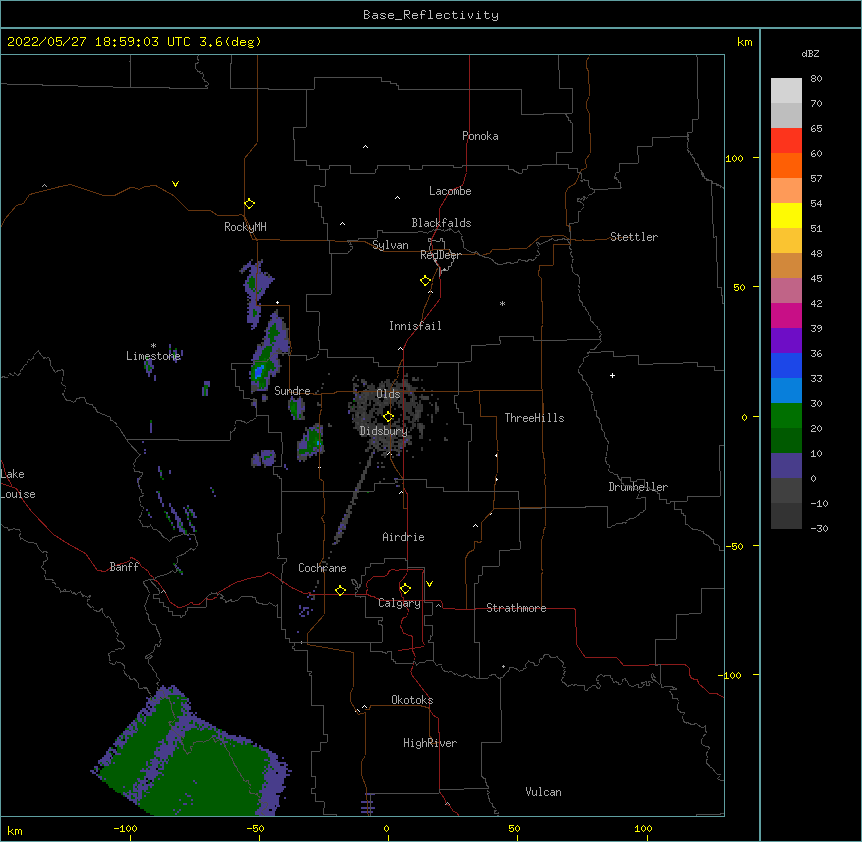Click the km unit label at bottom left
The width and height of the screenshot is (862, 842).
tap(14, 830)
